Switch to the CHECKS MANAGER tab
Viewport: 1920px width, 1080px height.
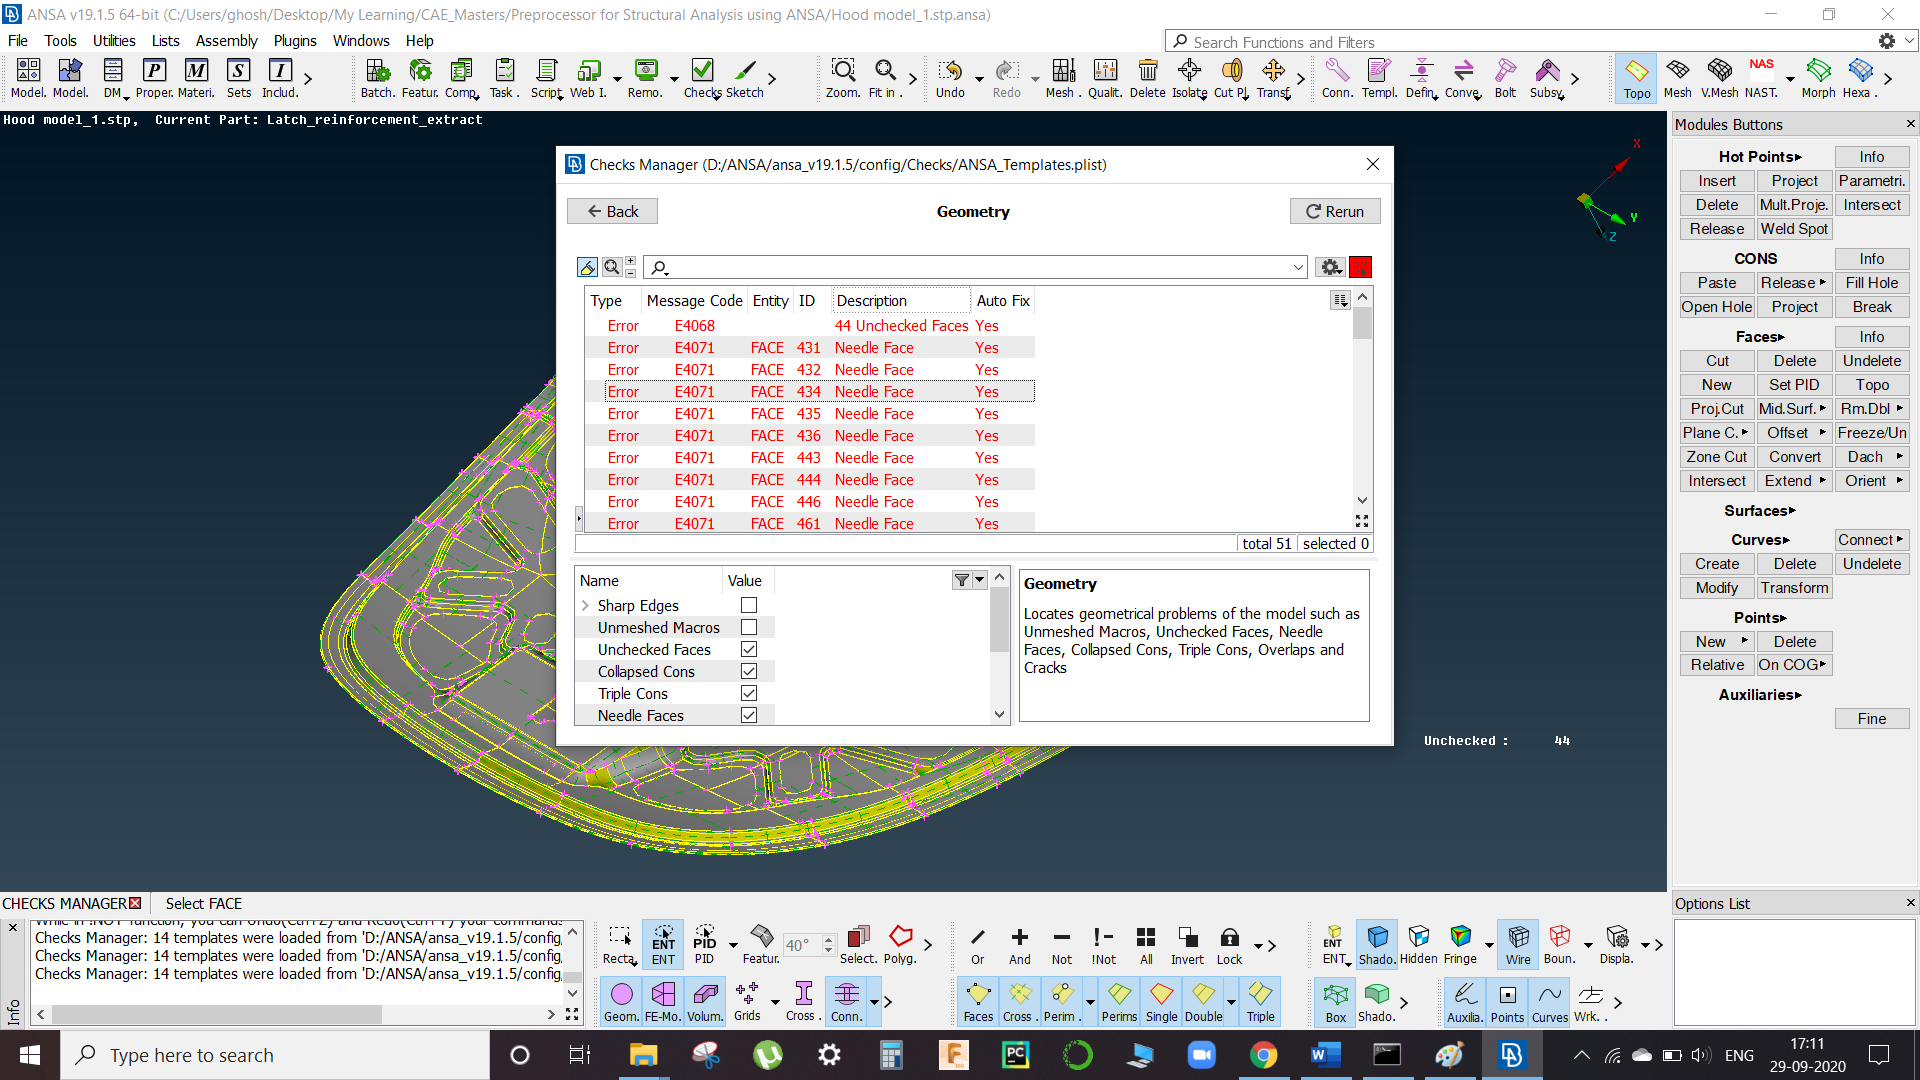pyautogui.click(x=65, y=903)
